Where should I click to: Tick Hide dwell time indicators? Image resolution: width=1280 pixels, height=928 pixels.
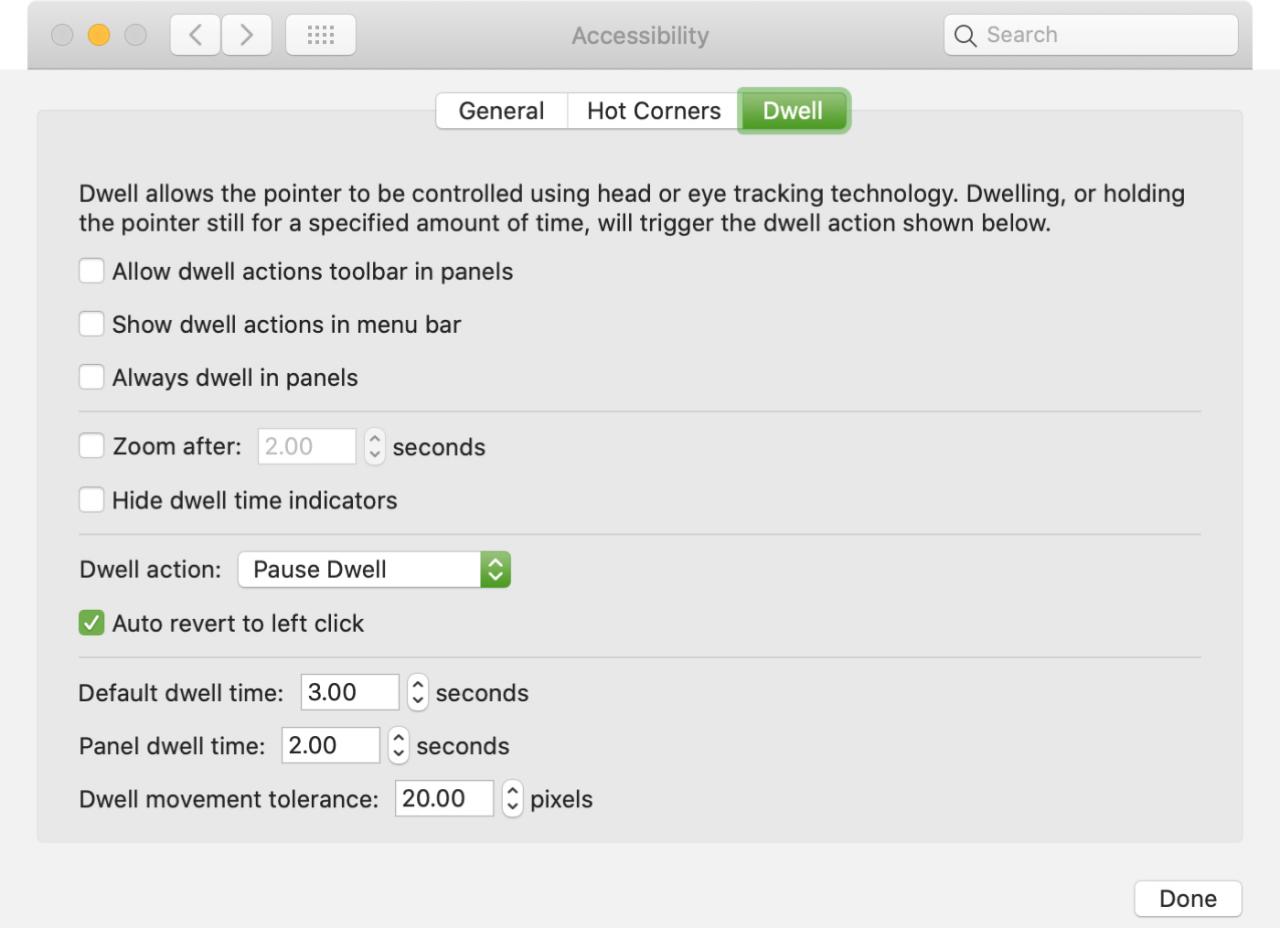[x=91, y=500]
